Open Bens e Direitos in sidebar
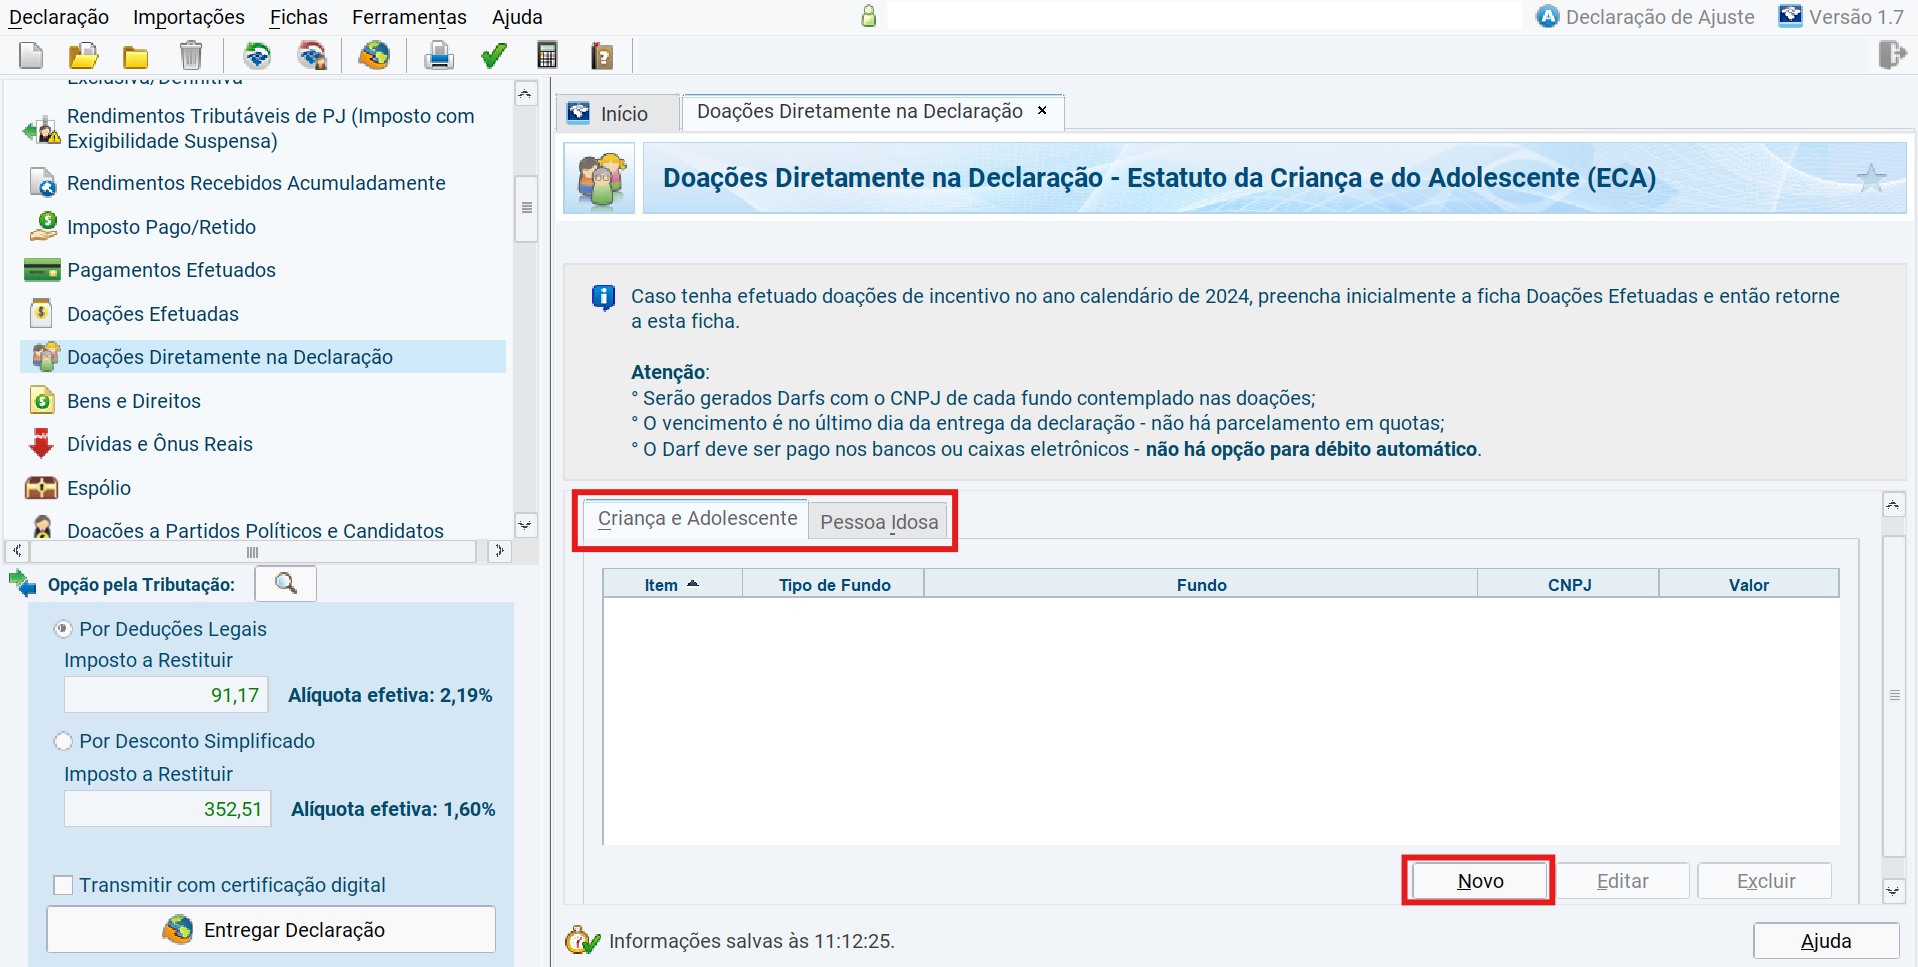Screen dimensions: 1918x967 click(x=133, y=401)
